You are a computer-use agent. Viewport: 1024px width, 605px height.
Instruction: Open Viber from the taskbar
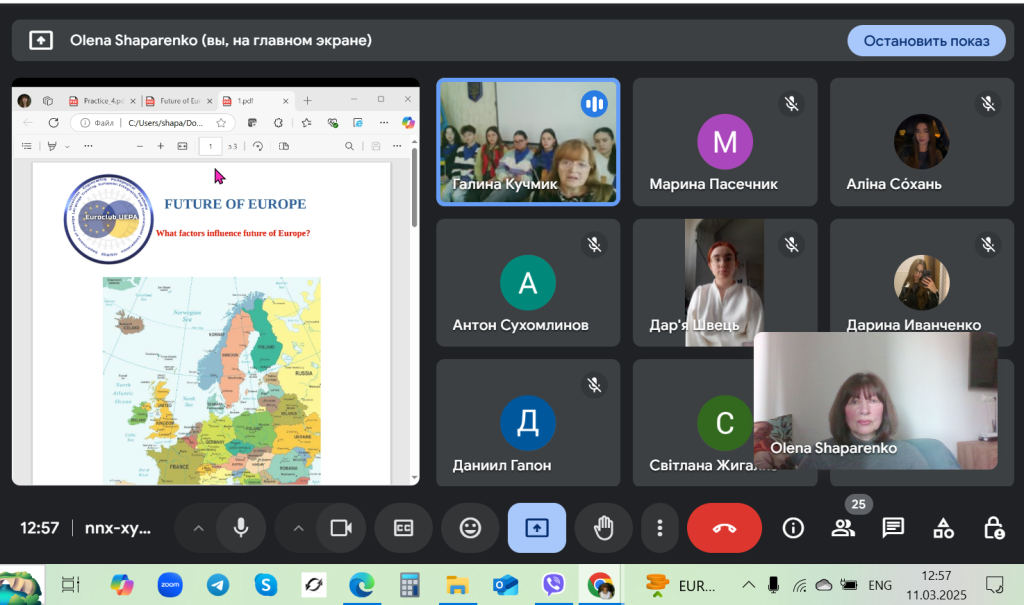pyautogui.click(x=553, y=585)
